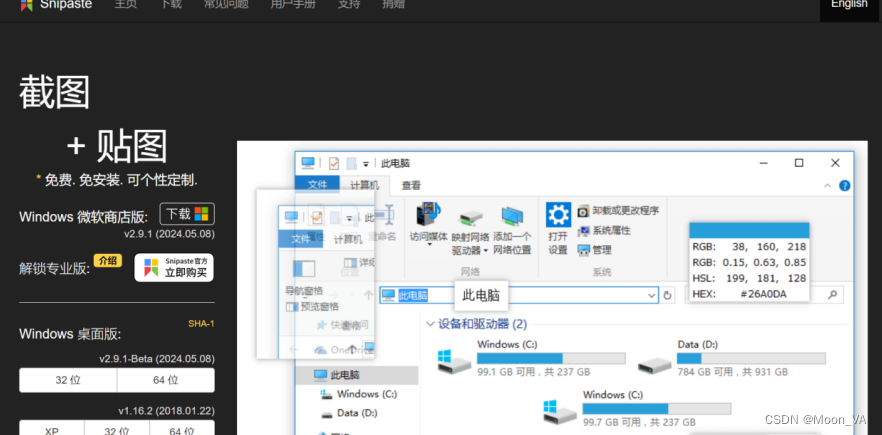882x435 pixels.
Task: Open the SHA-1 link
Action: 201,324
